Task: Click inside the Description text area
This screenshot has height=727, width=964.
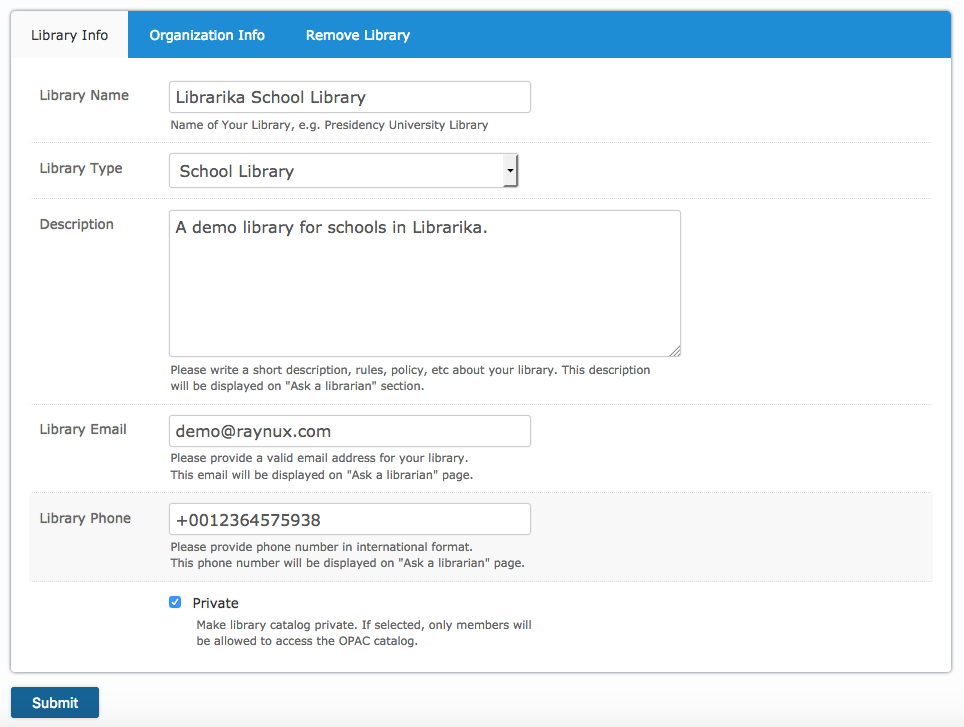Action: 425,283
